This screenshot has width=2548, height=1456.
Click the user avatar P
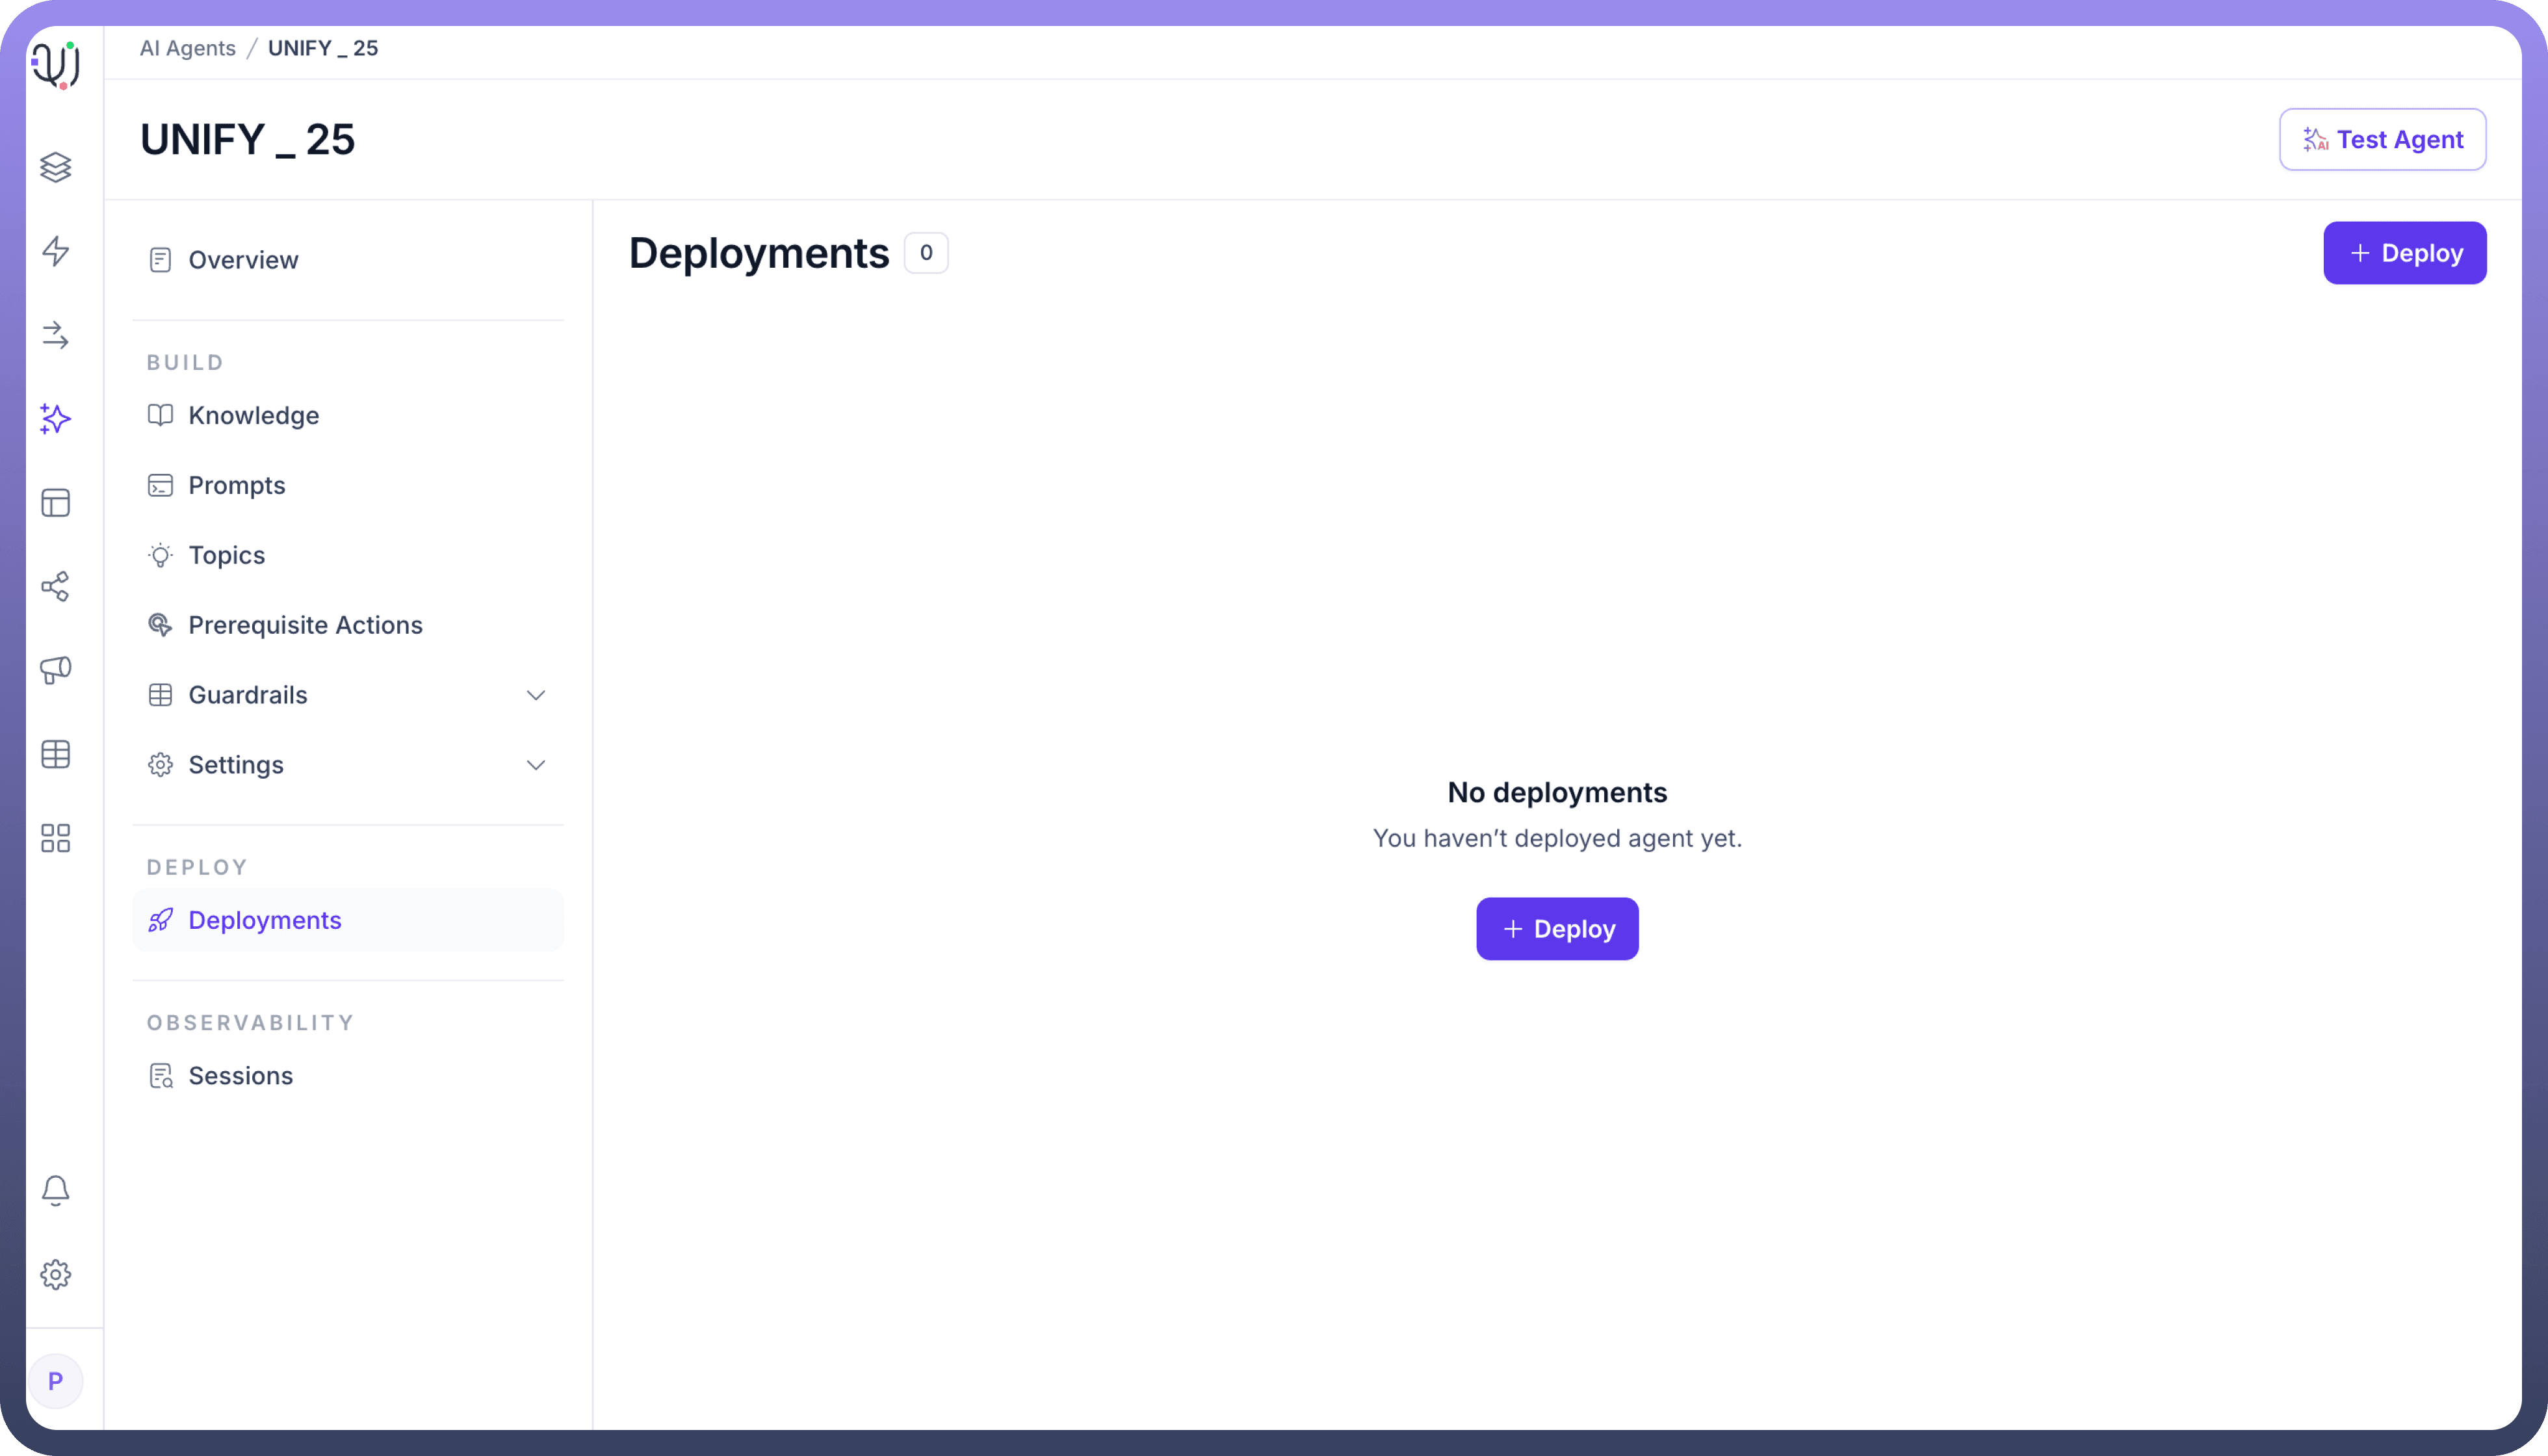click(x=56, y=1381)
